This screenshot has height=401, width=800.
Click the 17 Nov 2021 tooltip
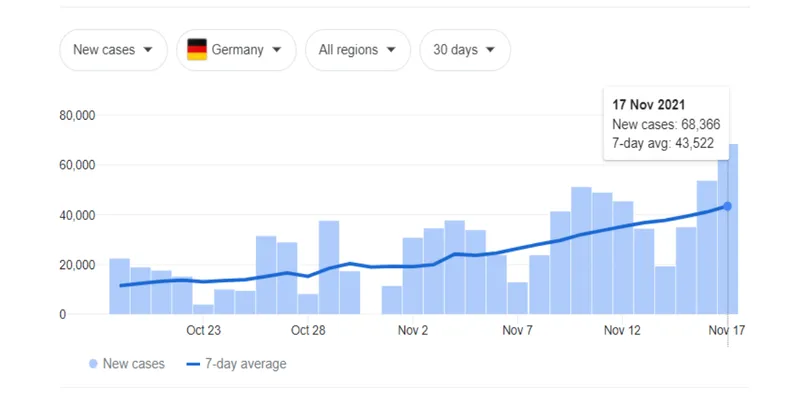coord(666,124)
